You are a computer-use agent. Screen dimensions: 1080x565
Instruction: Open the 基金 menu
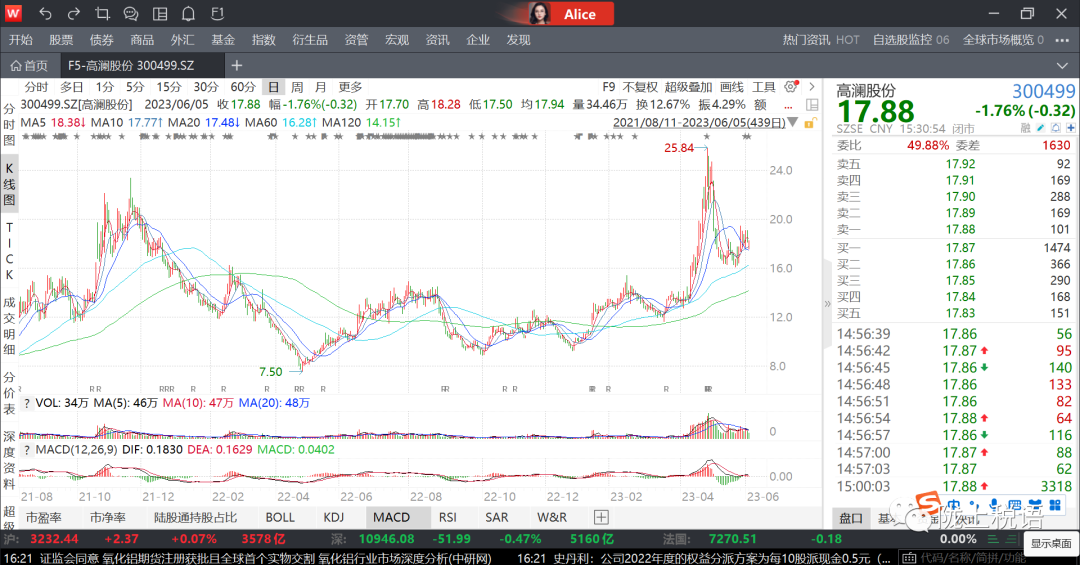pyautogui.click(x=223, y=40)
